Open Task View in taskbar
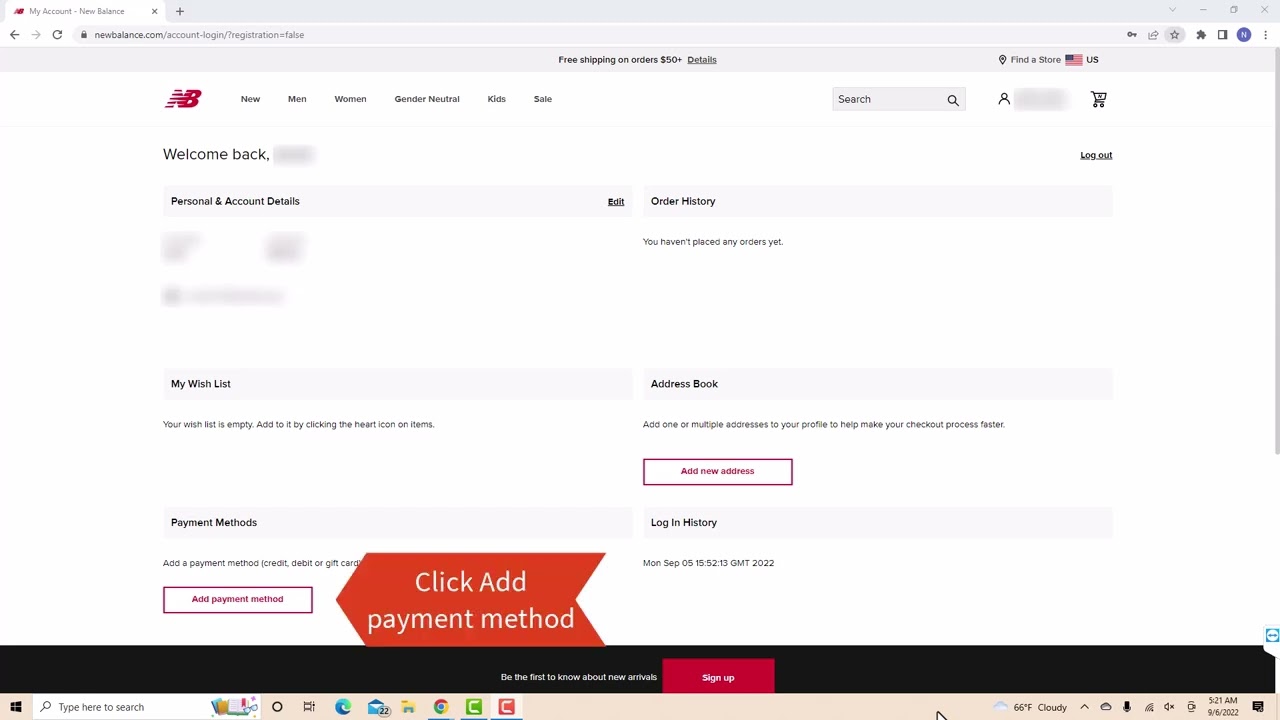The height and width of the screenshot is (720, 1280). (x=309, y=707)
